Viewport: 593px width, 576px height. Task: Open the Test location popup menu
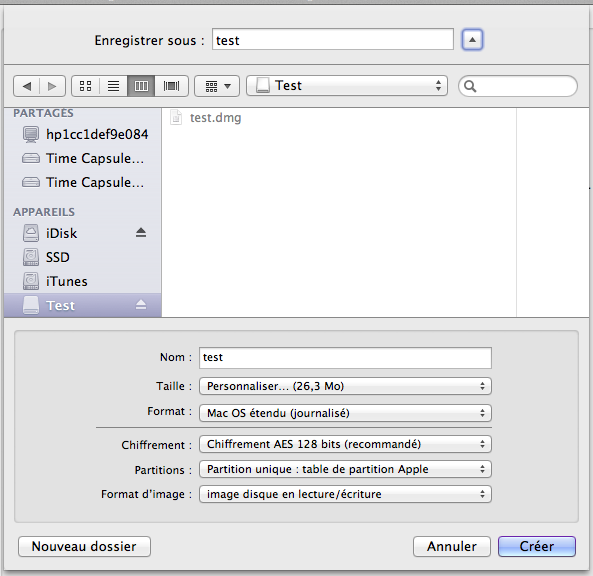(x=347, y=85)
